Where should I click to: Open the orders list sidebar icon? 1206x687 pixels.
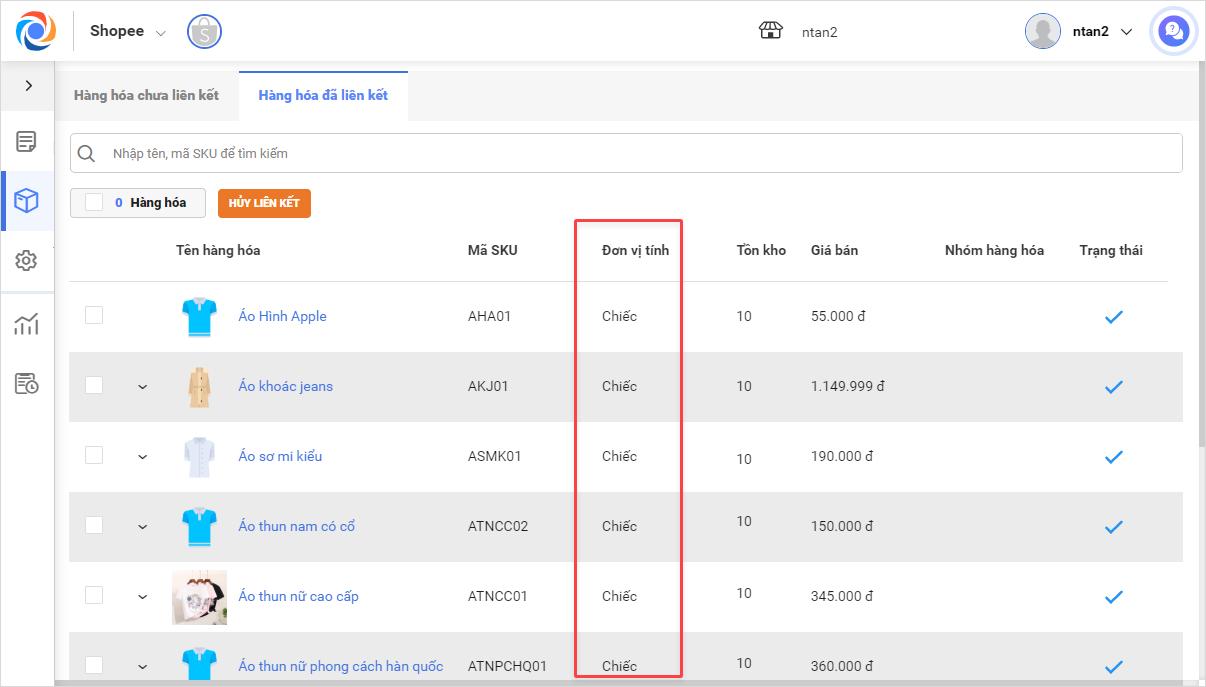pos(27,142)
